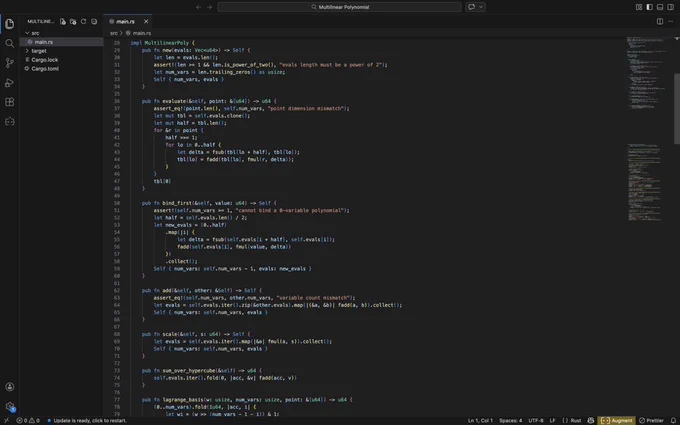The height and width of the screenshot is (425, 680).
Task: Click the remote window indicator in status bar
Action: pos(6,420)
